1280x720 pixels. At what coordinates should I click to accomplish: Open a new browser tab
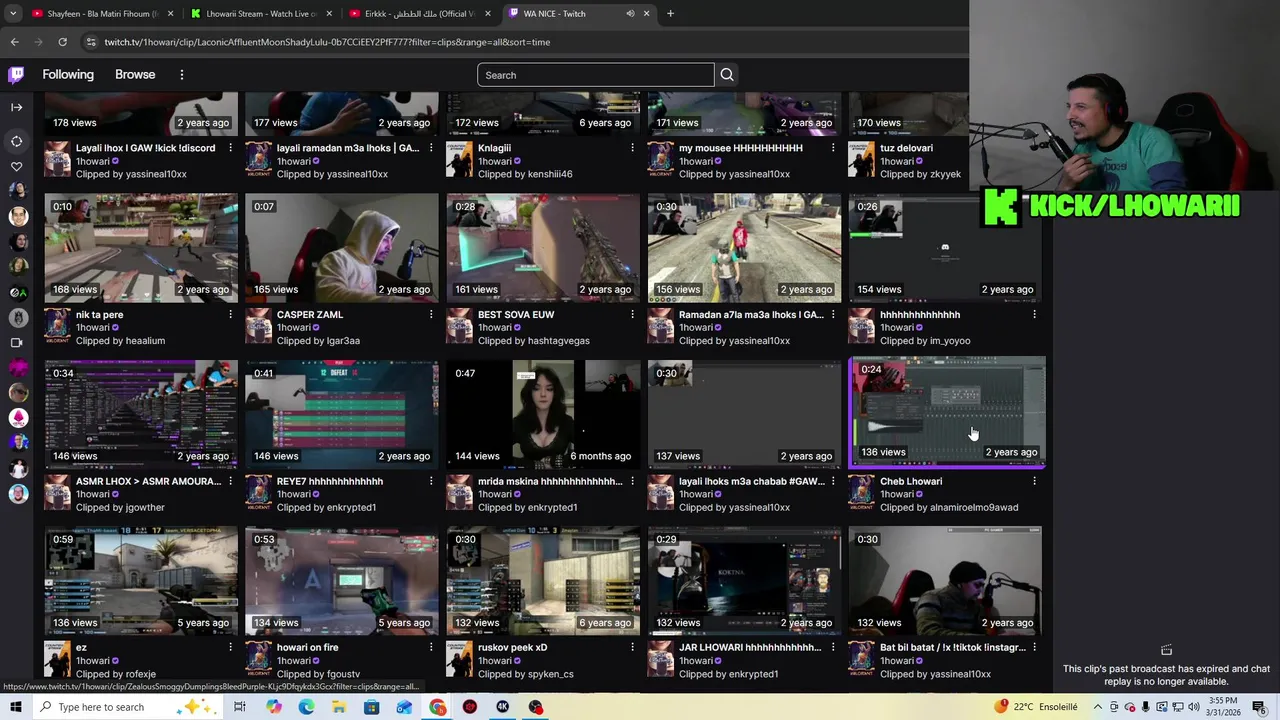coord(670,14)
